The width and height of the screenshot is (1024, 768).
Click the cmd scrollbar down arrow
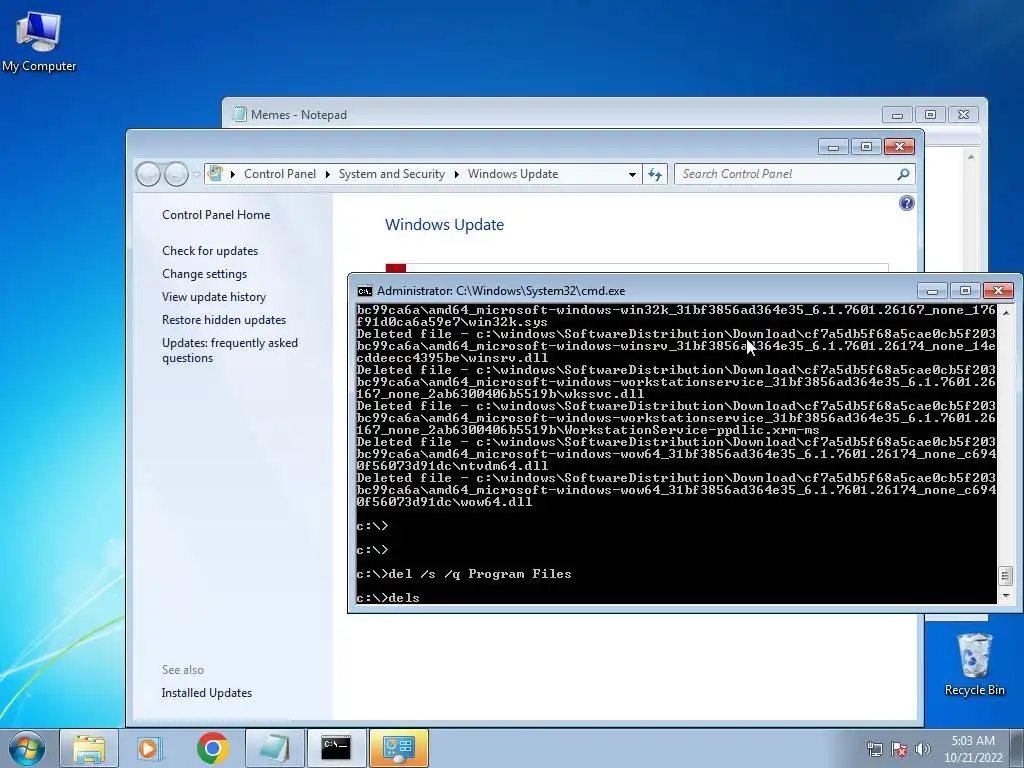1006,596
